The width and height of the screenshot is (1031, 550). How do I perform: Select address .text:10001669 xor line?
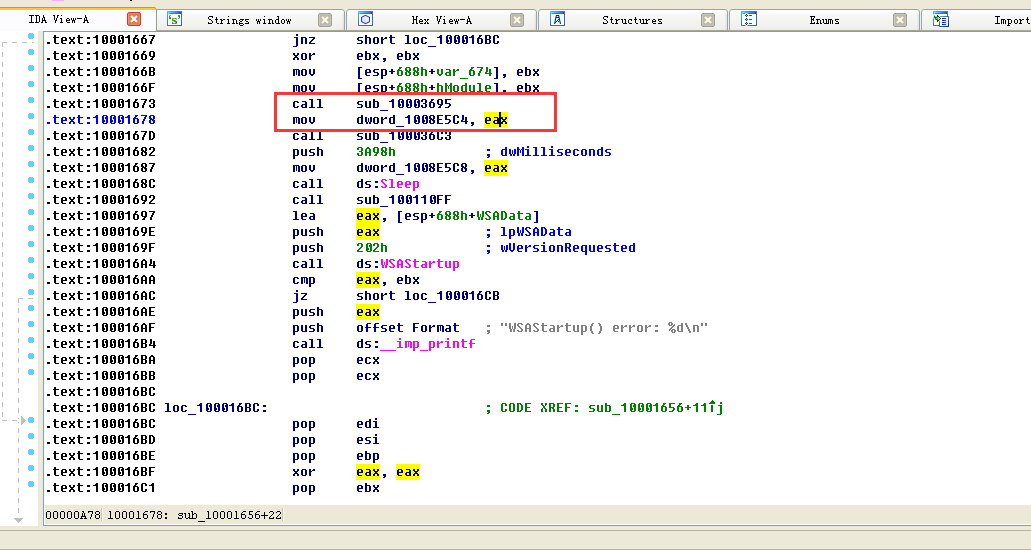101,56
